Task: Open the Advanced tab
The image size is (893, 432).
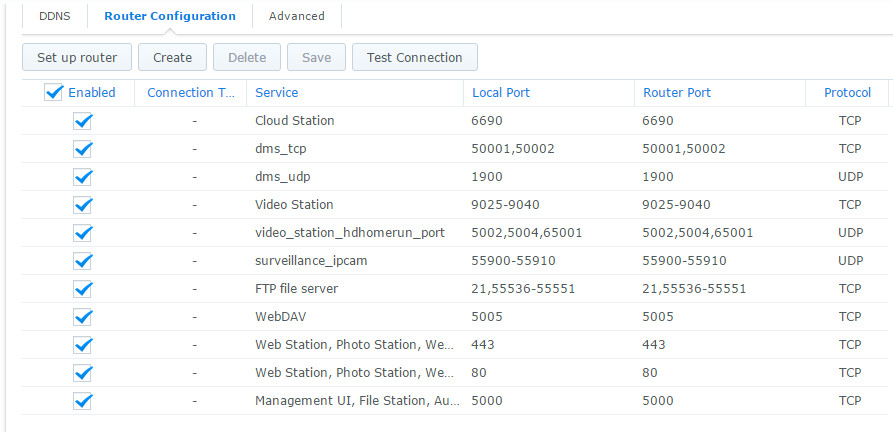Action: [x=296, y=16]
